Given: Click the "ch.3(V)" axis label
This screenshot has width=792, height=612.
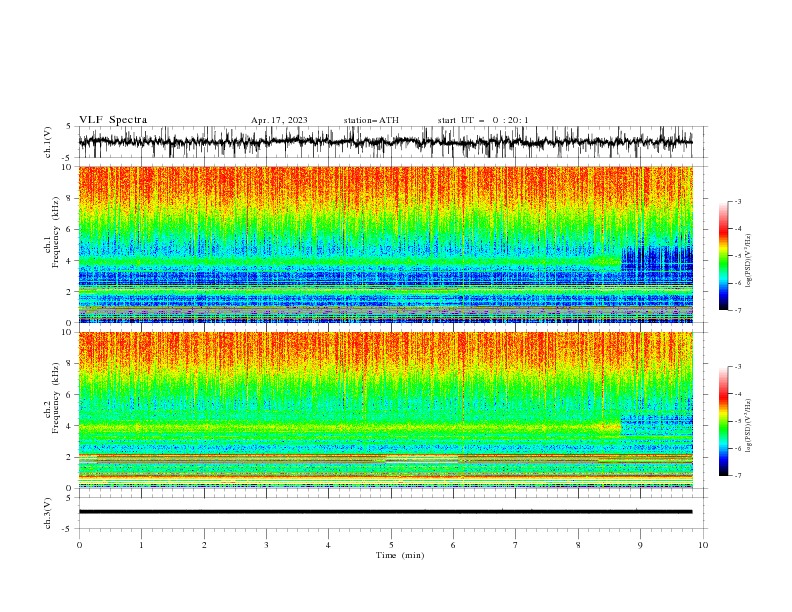Looking at the screenshot, I should (x=48, y=513).
